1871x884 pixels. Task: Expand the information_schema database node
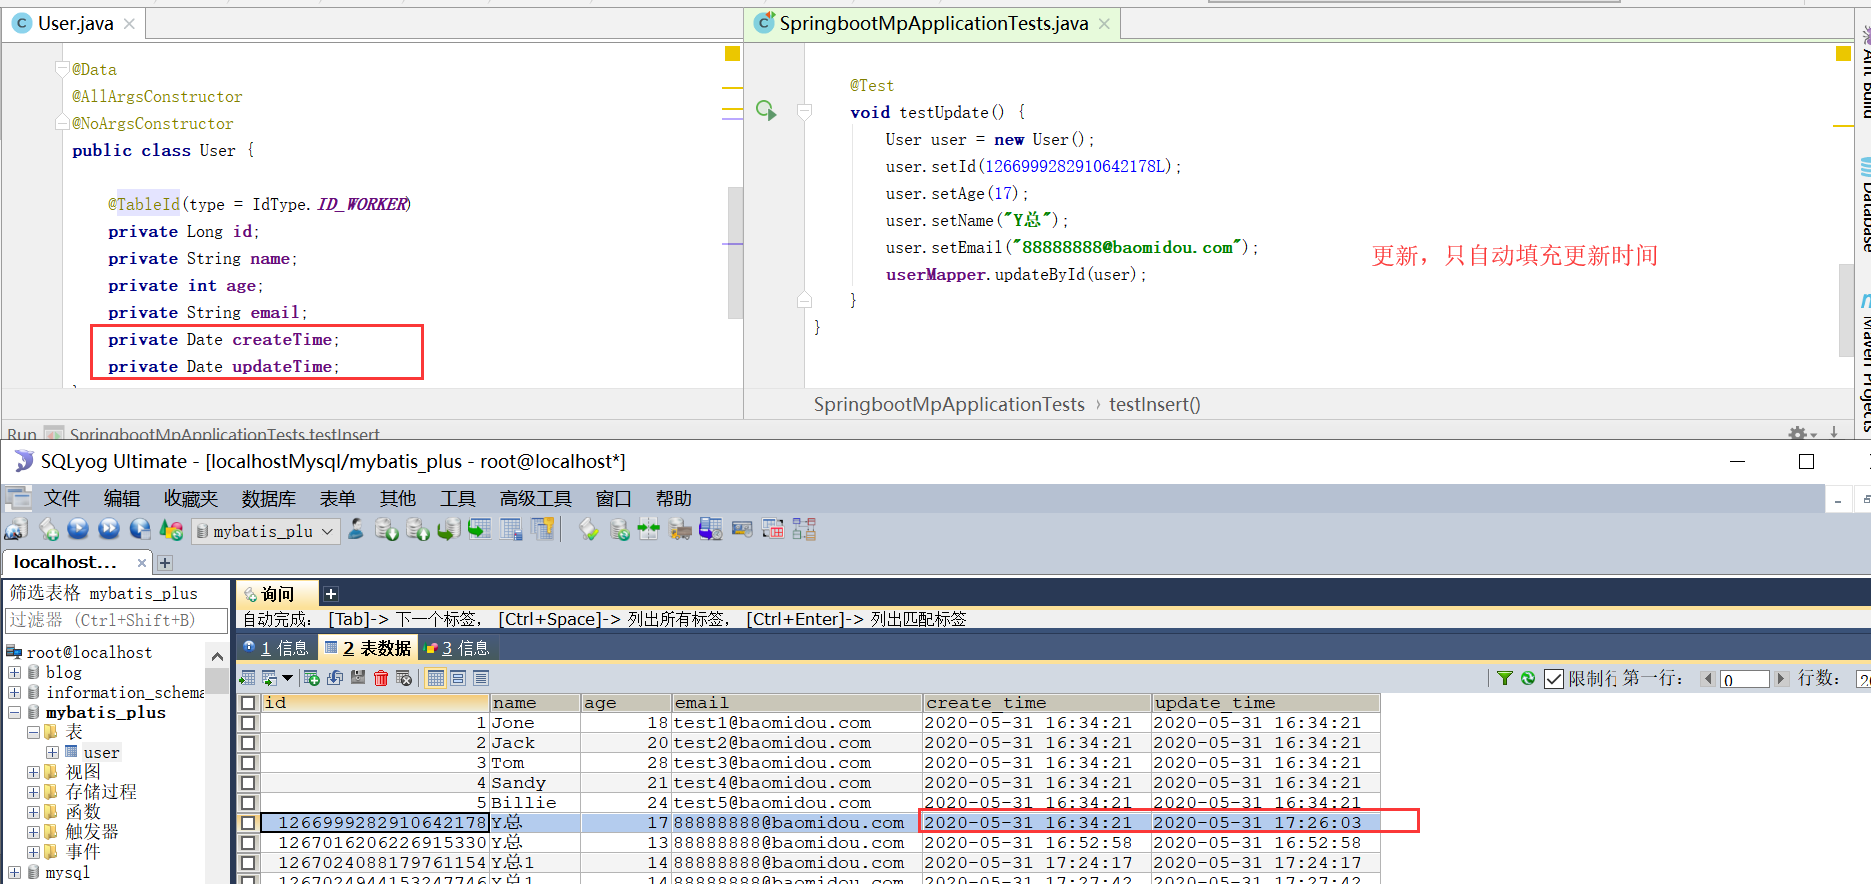coord(14,692)
